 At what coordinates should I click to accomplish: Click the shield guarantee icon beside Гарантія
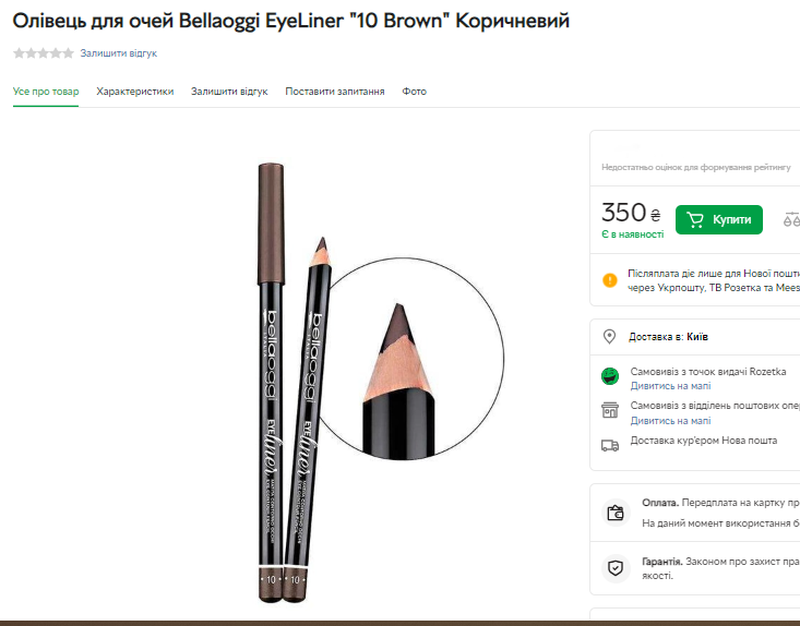coord(616,569)
